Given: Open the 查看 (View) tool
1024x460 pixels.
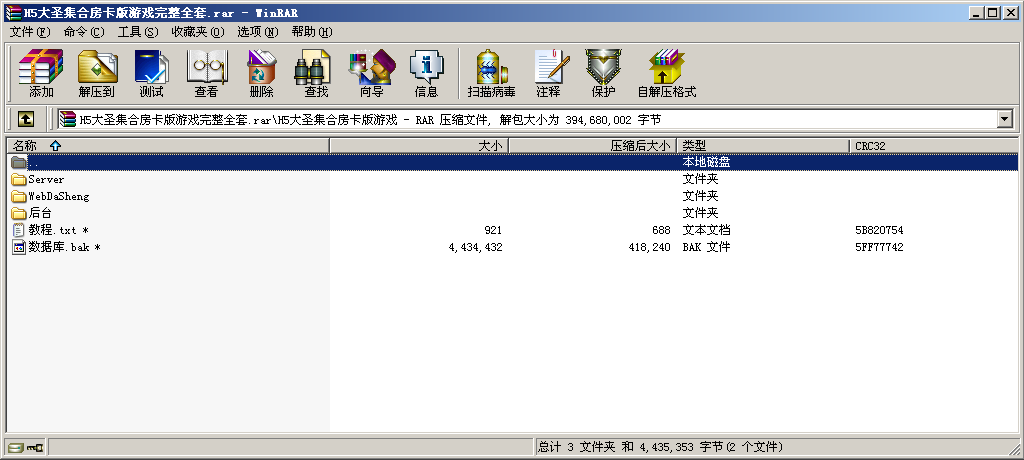Looking at the screenshot, I should pos(206,73).
